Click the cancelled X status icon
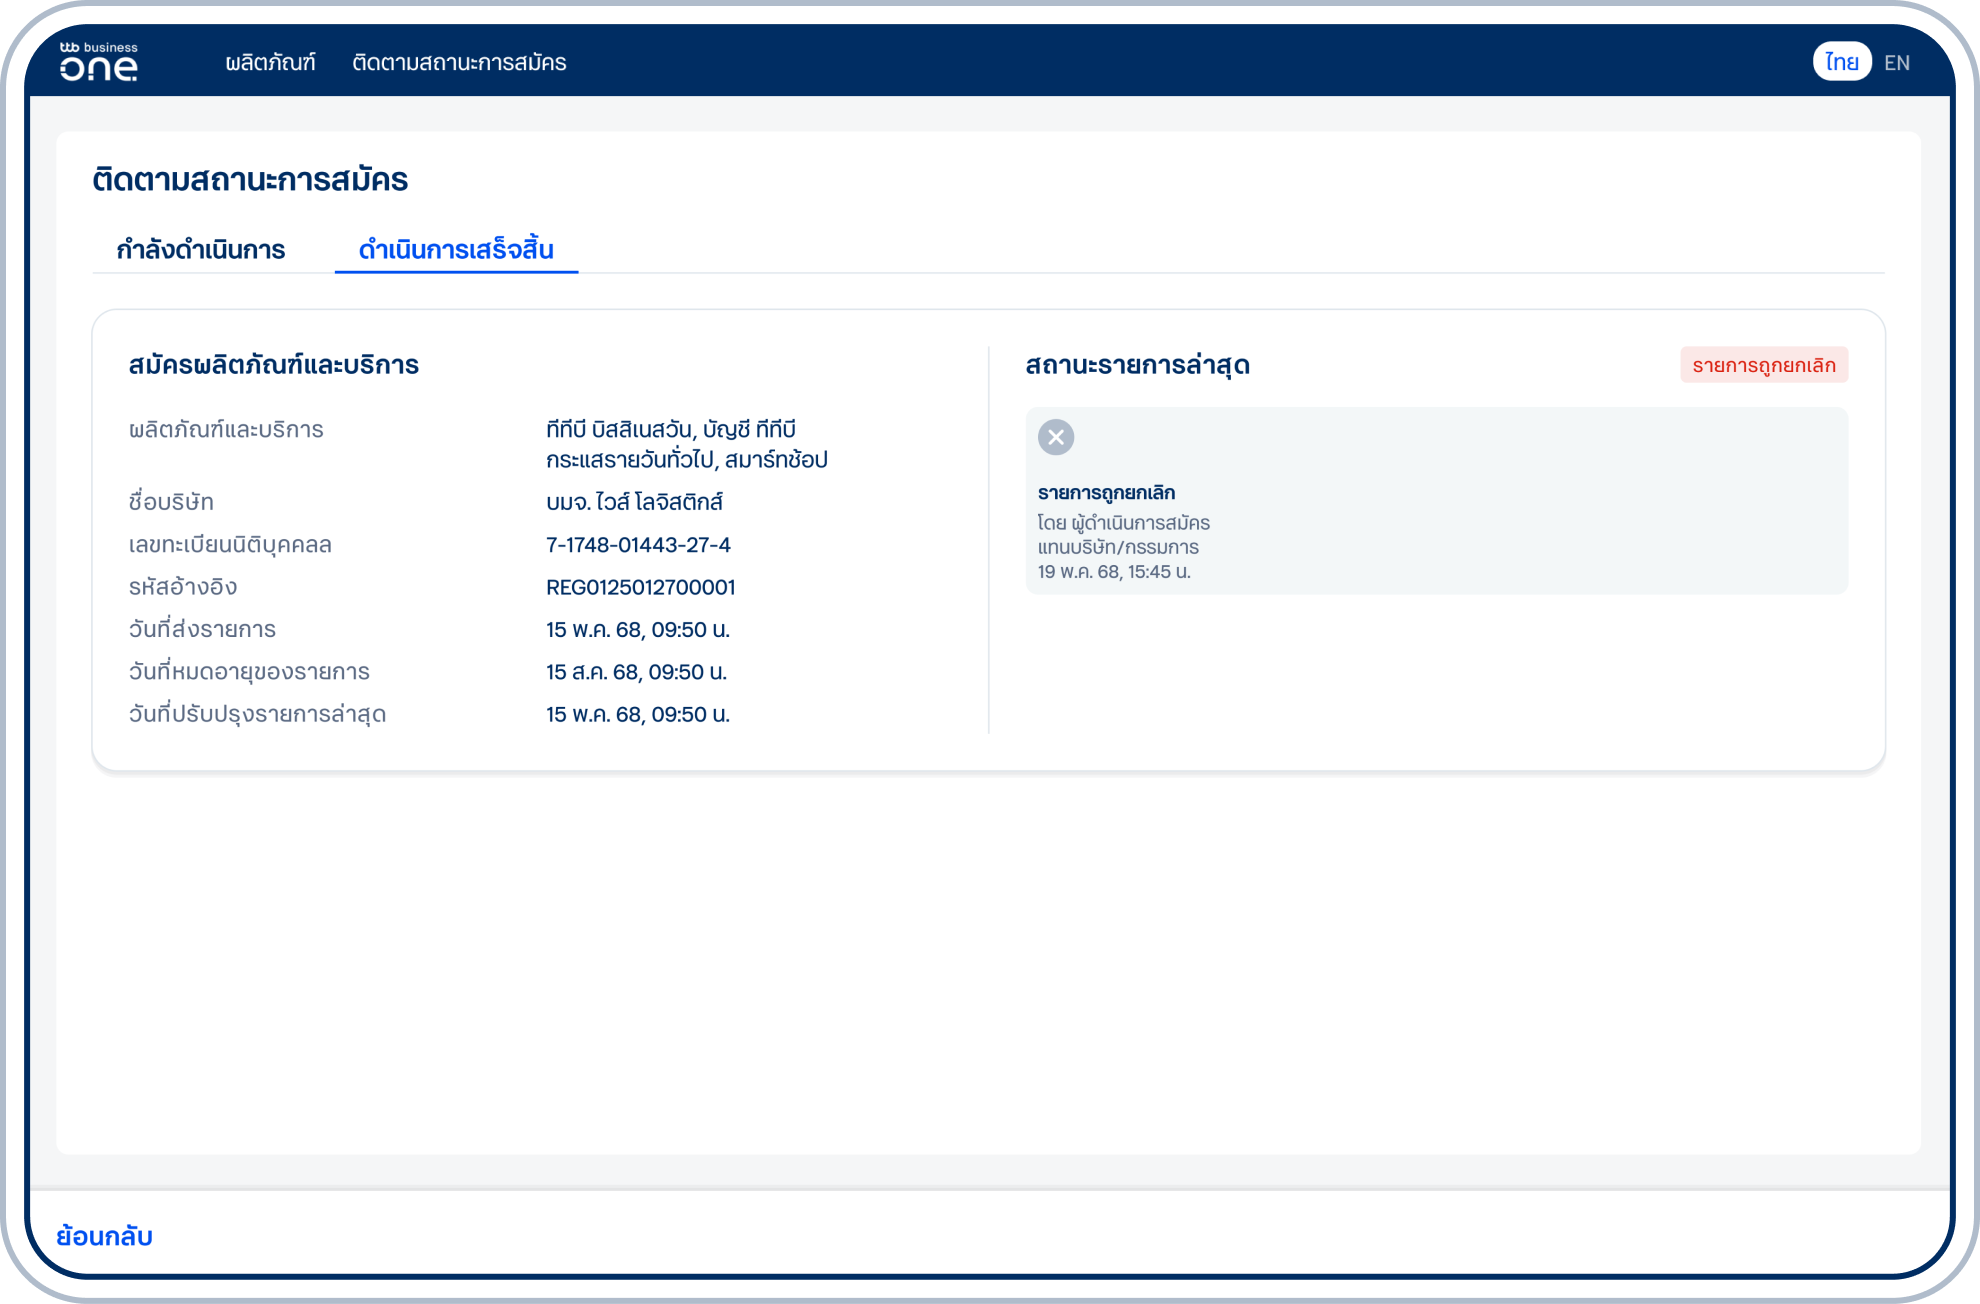The width and height of the screenshot is (1980, 1304). coord(1055,437)
